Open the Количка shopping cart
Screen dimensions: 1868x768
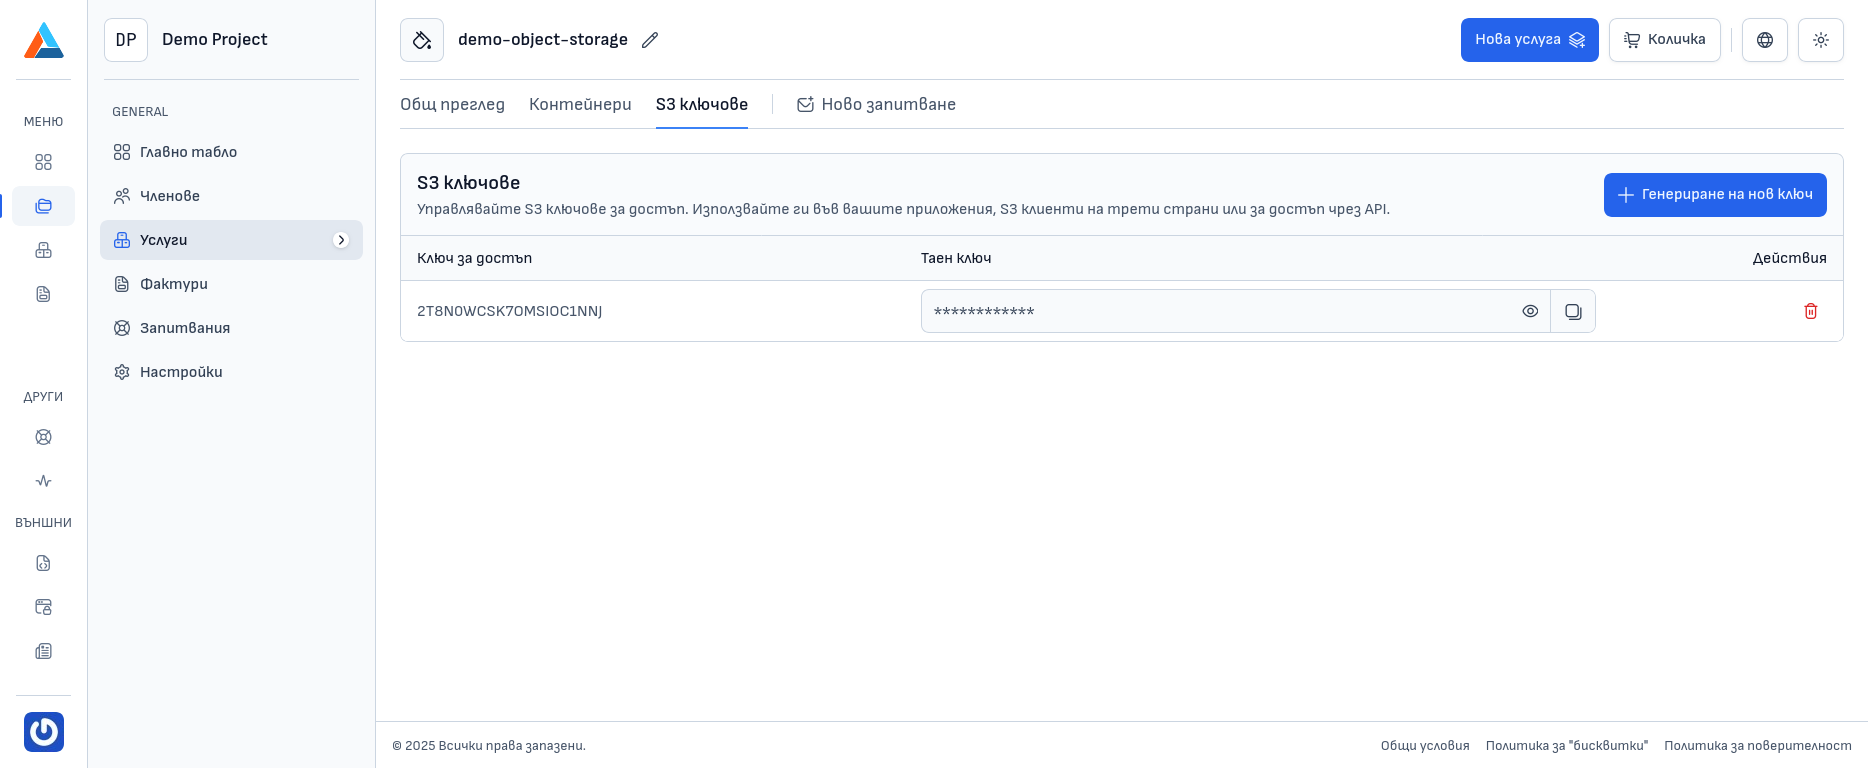click(x=1664, y=40)
